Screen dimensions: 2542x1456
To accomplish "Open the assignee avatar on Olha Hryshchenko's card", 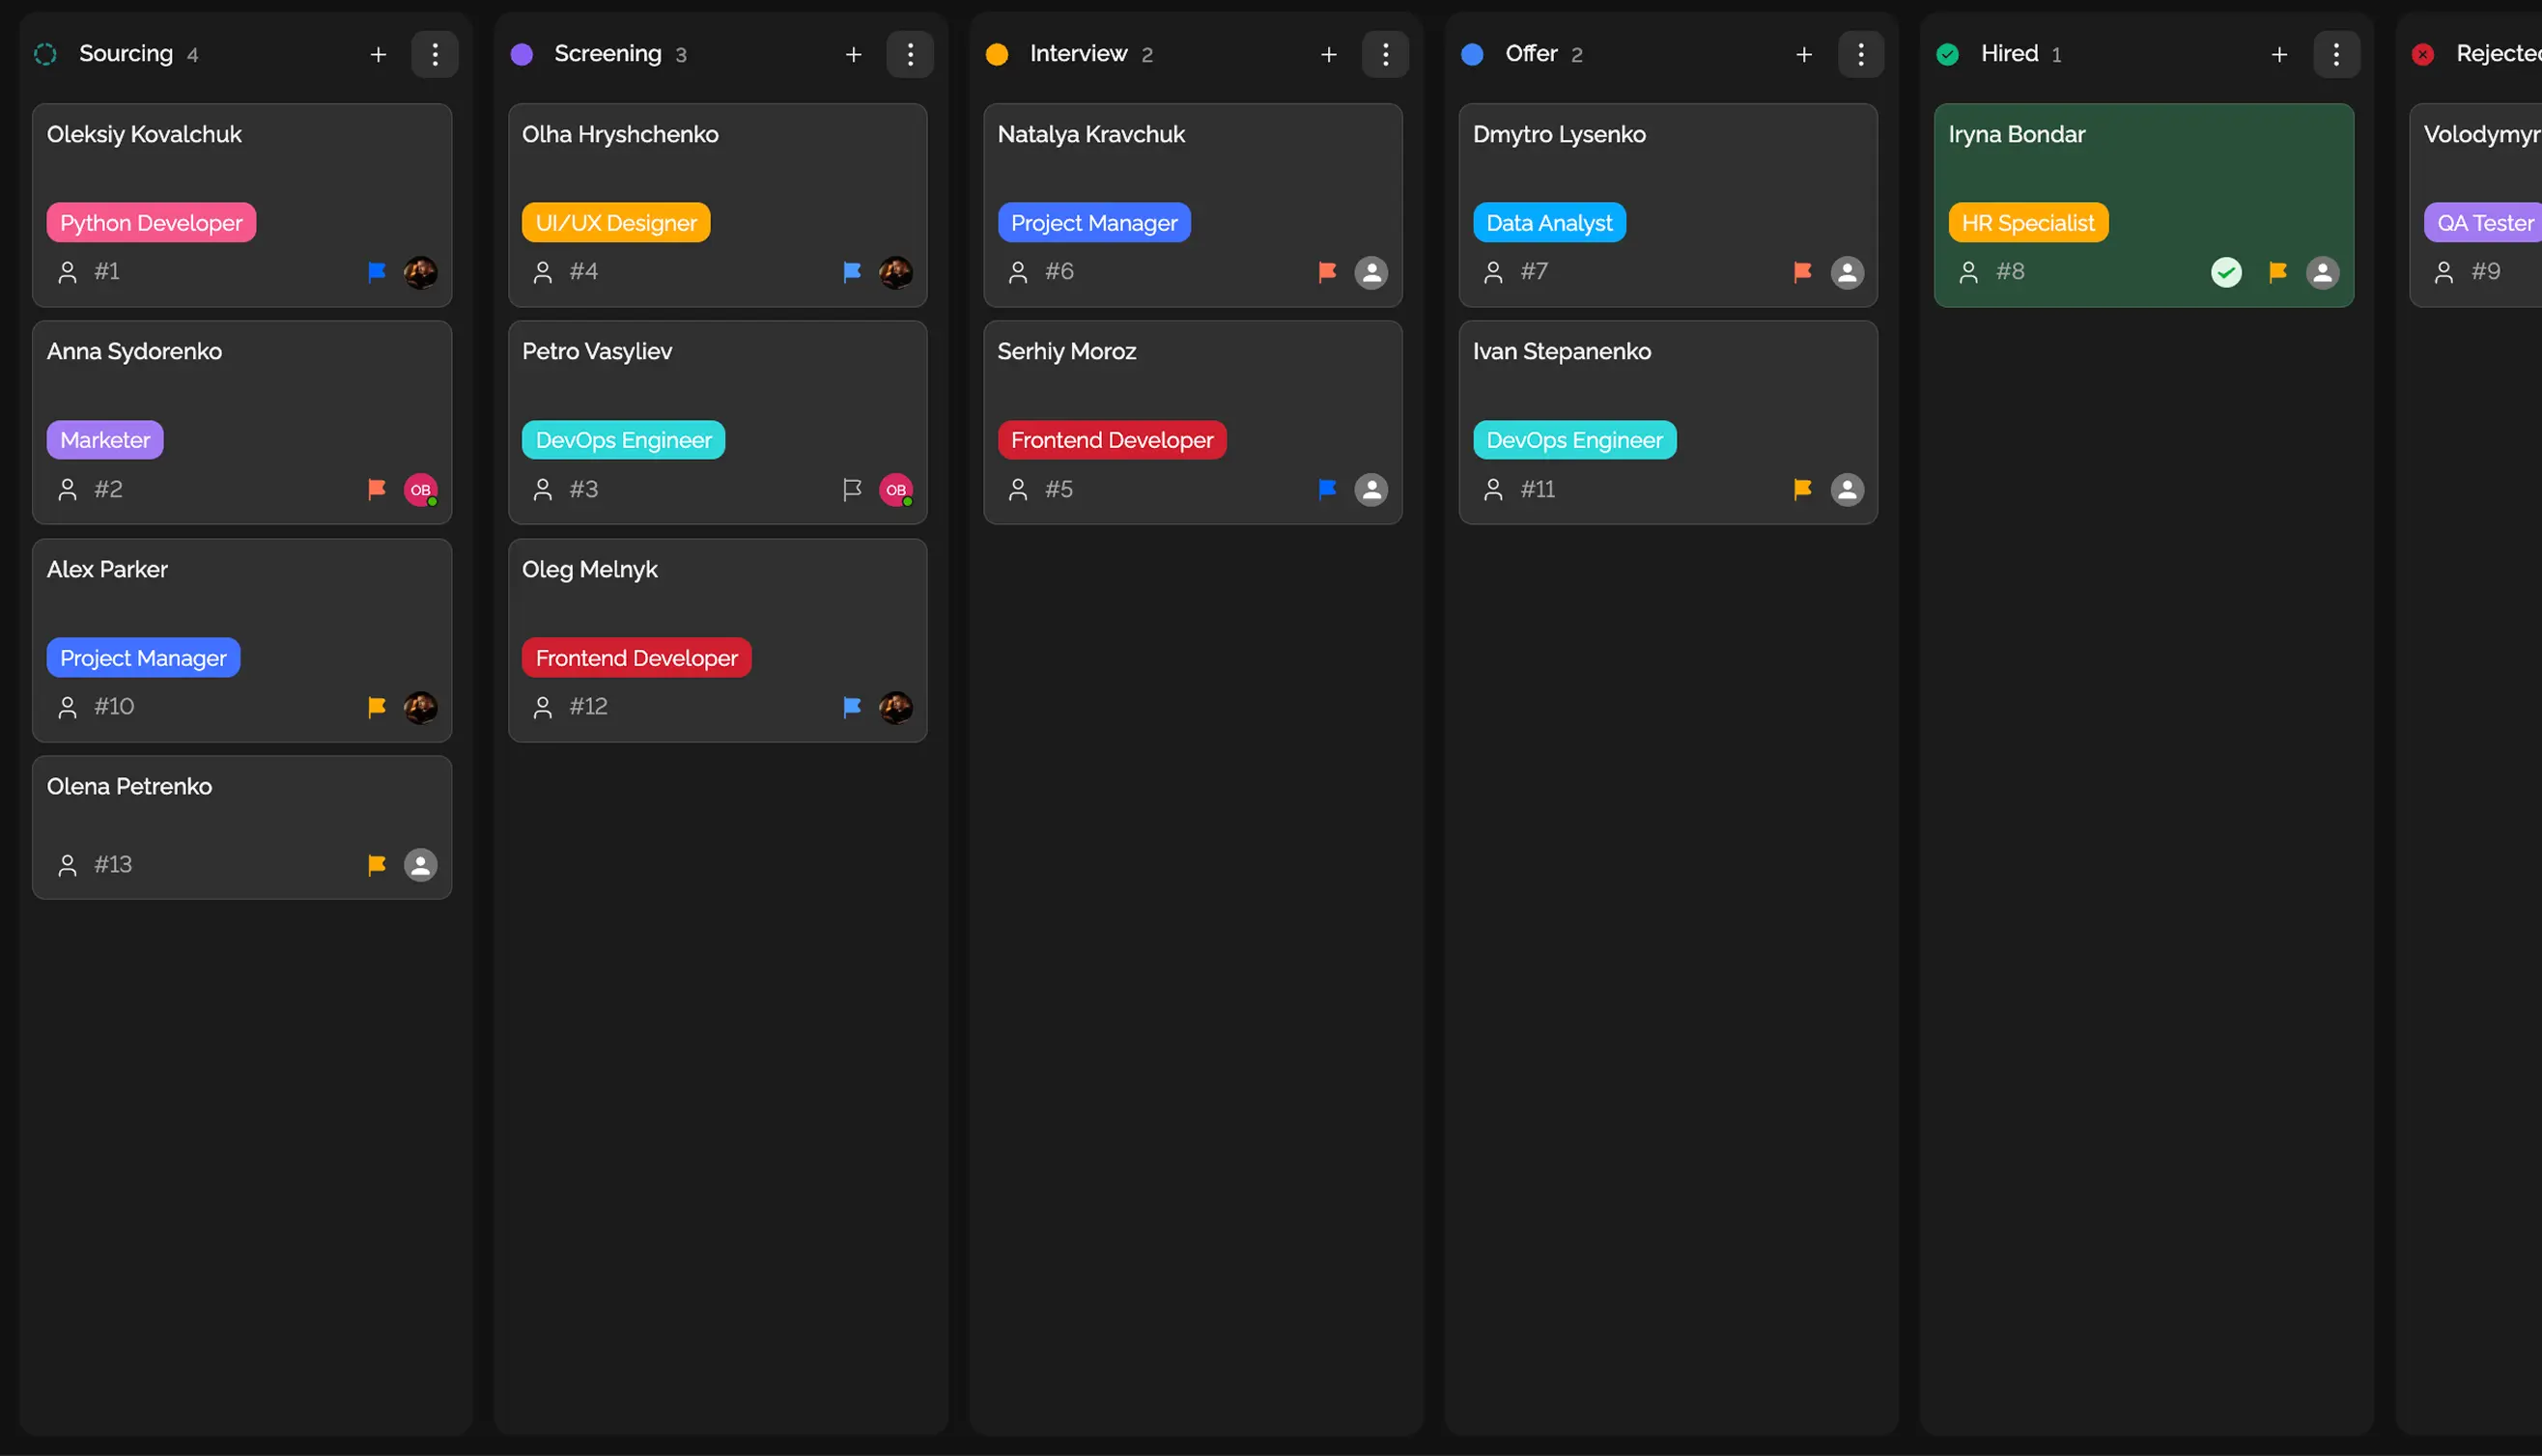I will [x=896, y=271].
